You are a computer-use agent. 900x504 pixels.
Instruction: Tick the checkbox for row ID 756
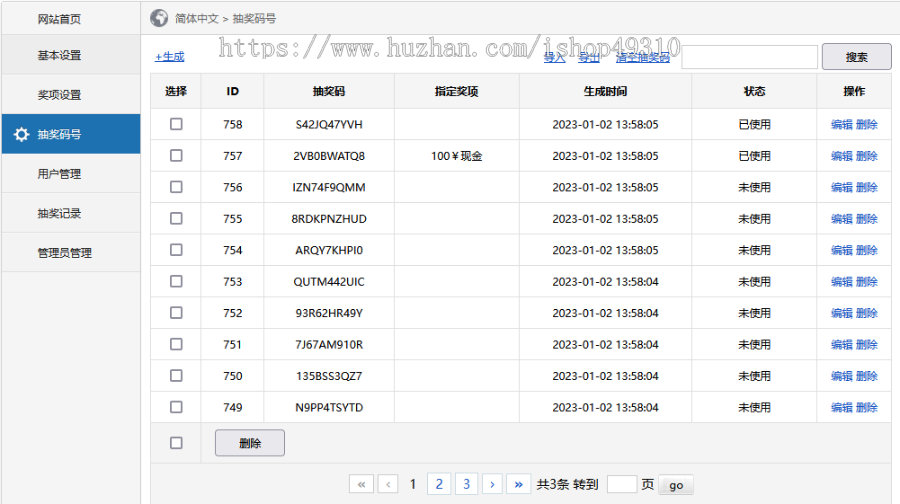pyautogui.click(x=176, y=187)
